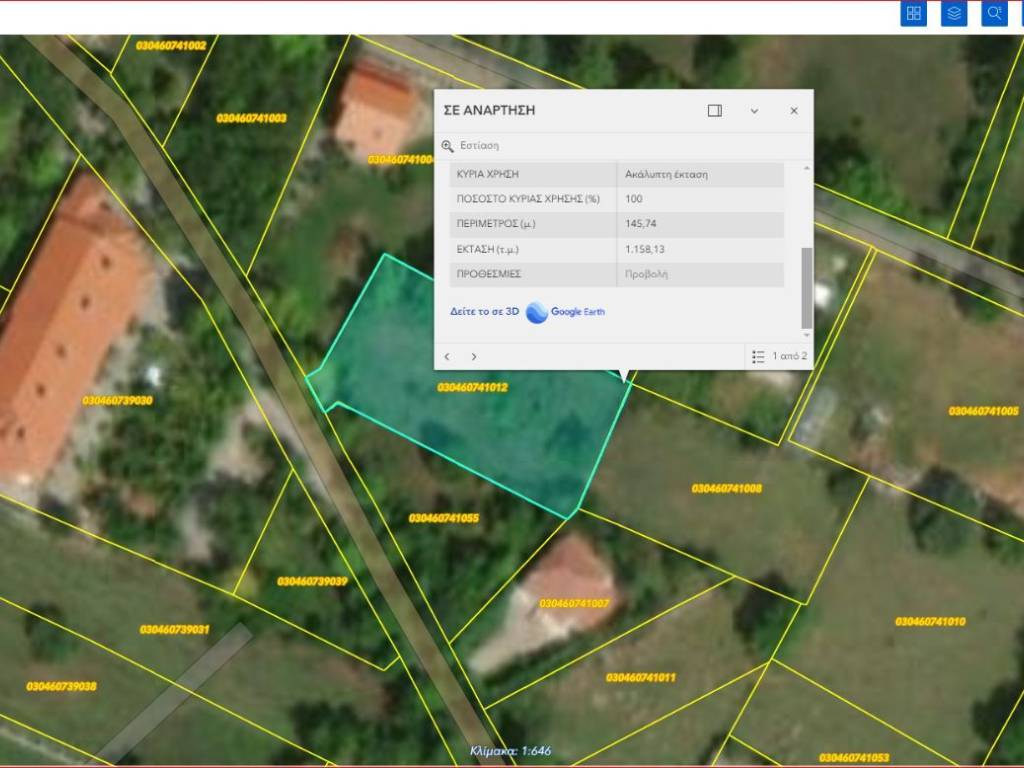The height and width of the screenshot is (768, 1024).
Task: Click the Προβολή link for ΠΡΟΘΕΣΜΙΕΣ
Action: pos(646,274)
